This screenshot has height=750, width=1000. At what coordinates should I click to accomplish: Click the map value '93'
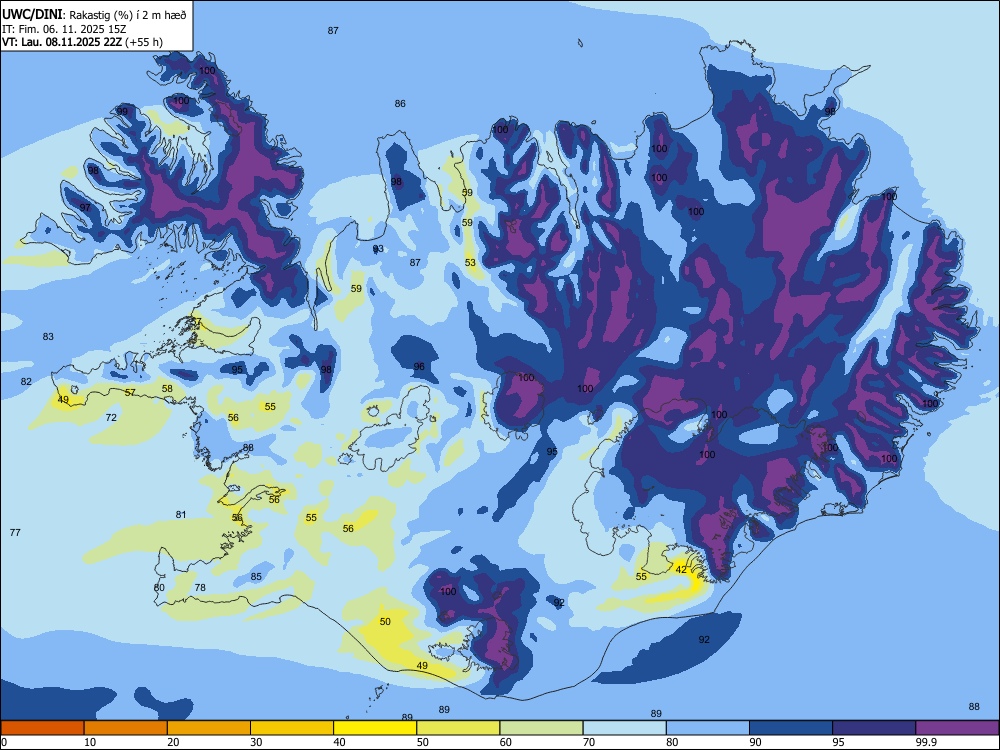coord(378,249)
